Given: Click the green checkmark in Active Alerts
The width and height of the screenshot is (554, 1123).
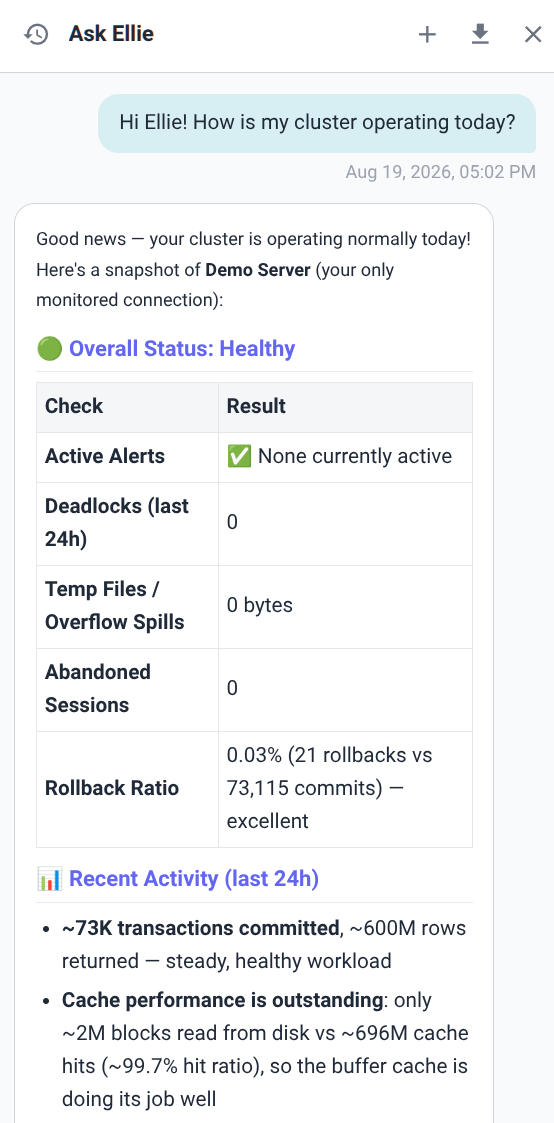Looking at the screenshot, I should [x=239, y=456].
